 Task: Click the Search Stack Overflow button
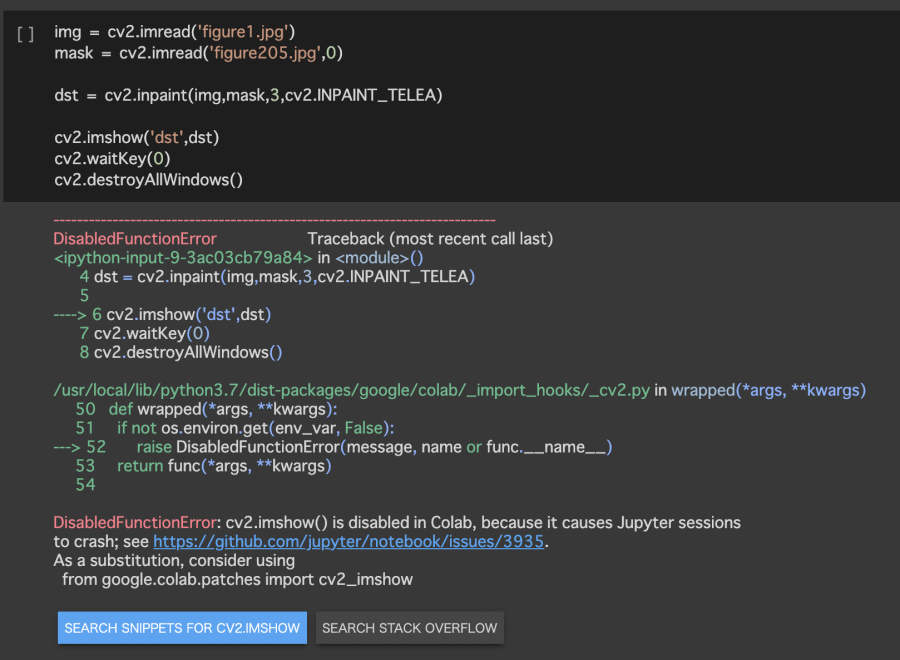click(x=410, y=628)
